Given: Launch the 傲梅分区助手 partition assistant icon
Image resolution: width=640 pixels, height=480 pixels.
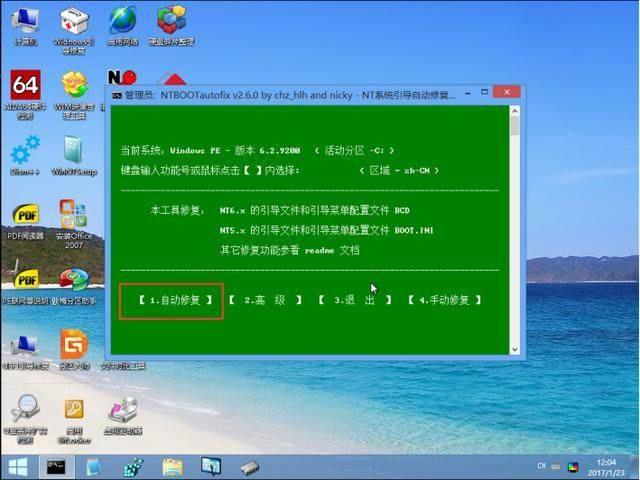Looking at the screenshot, I should pyautogui.click(x=74, y=287).
